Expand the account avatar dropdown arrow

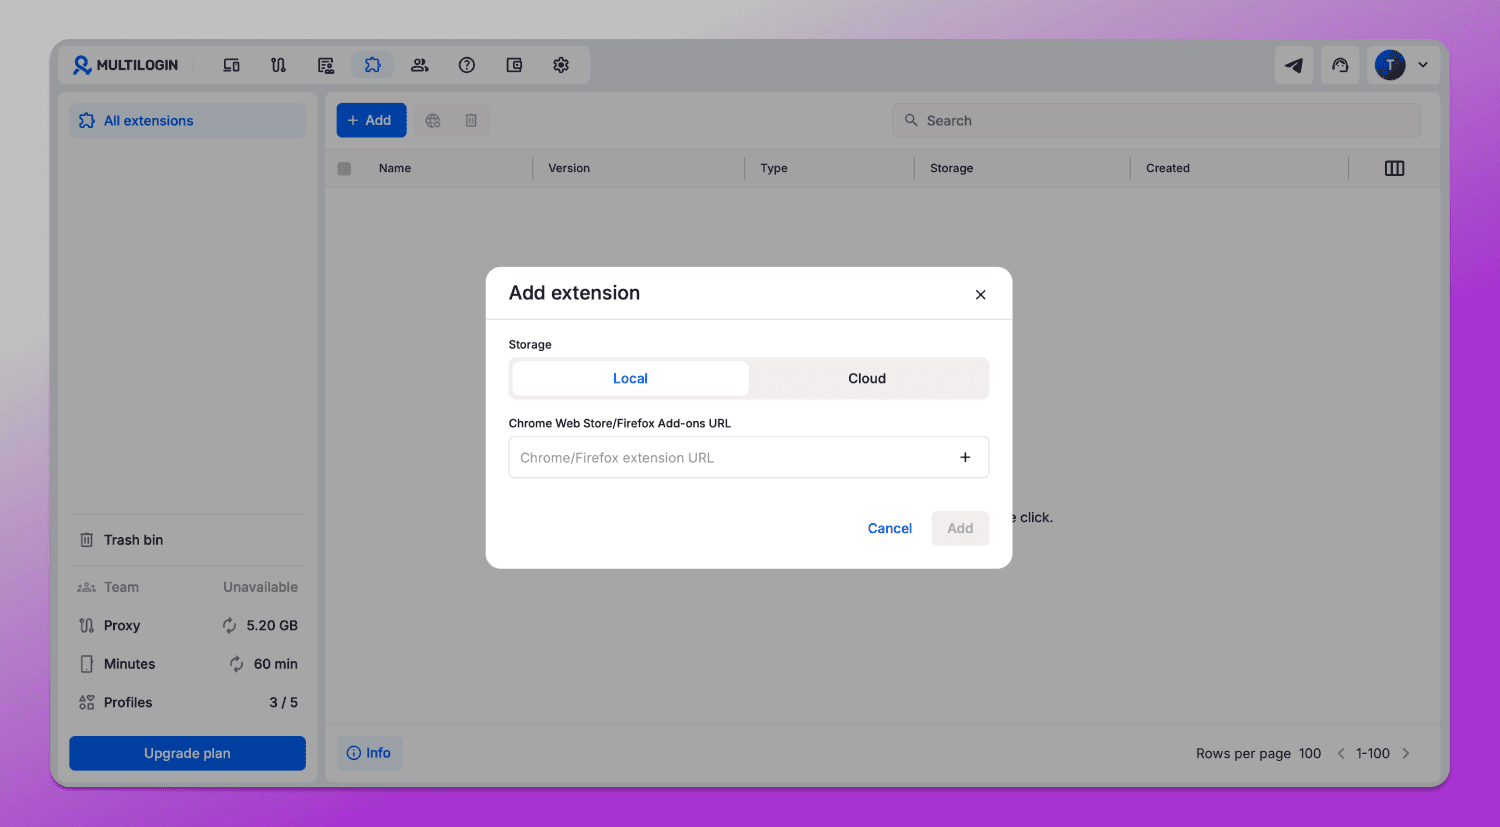pos(1423,65)
